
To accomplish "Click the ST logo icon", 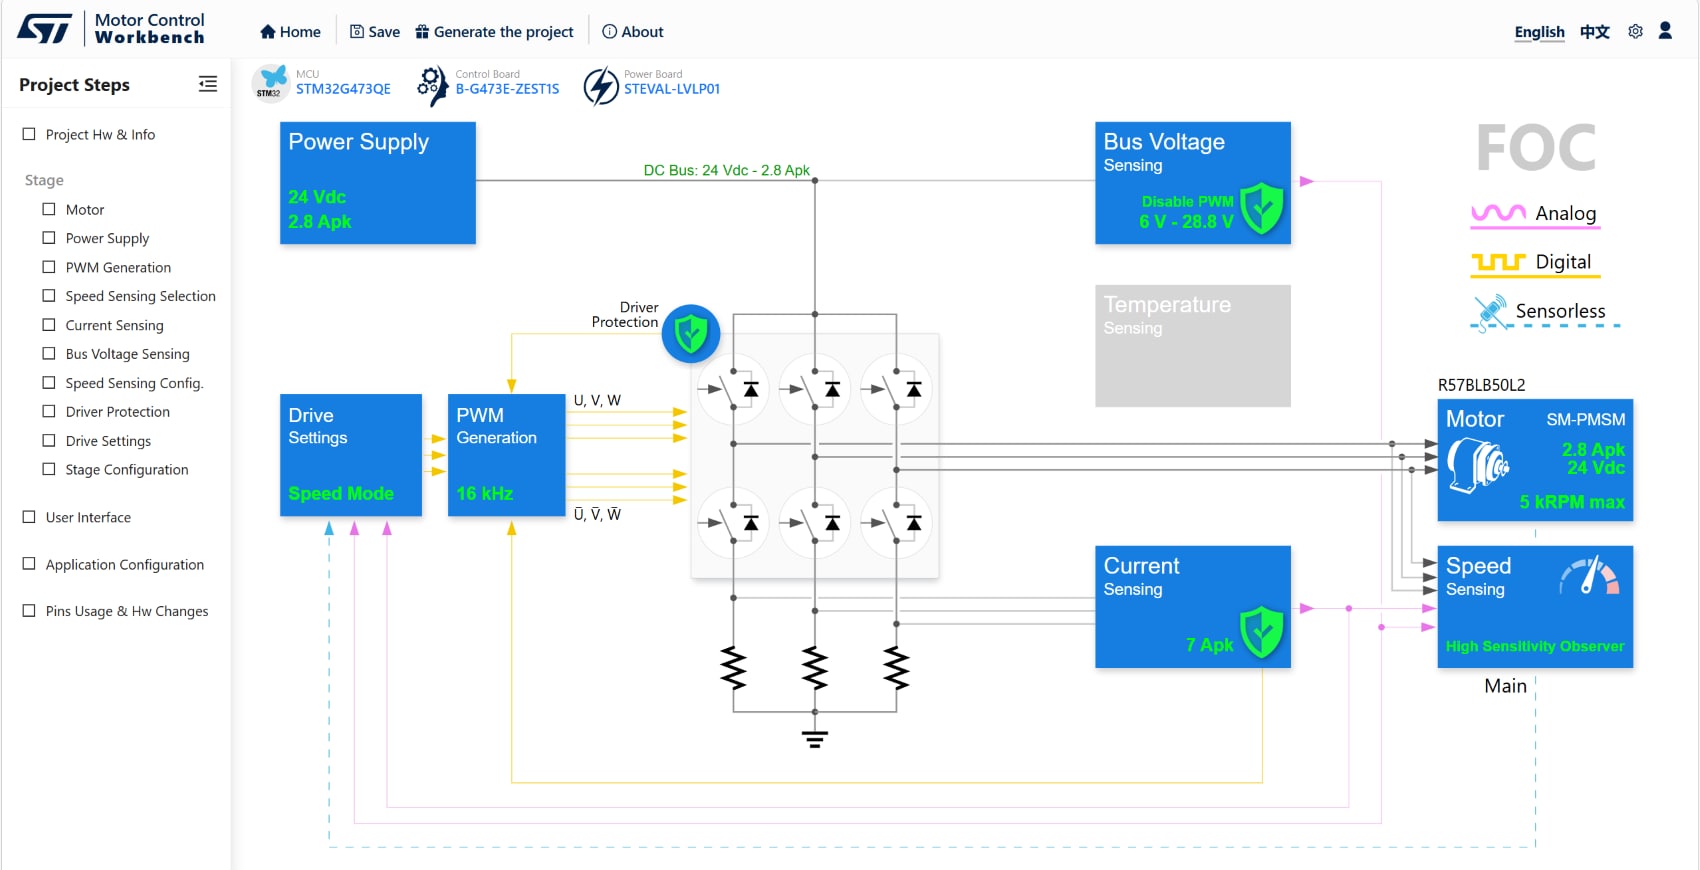I will pyautogui.click(x=46, y=28).
